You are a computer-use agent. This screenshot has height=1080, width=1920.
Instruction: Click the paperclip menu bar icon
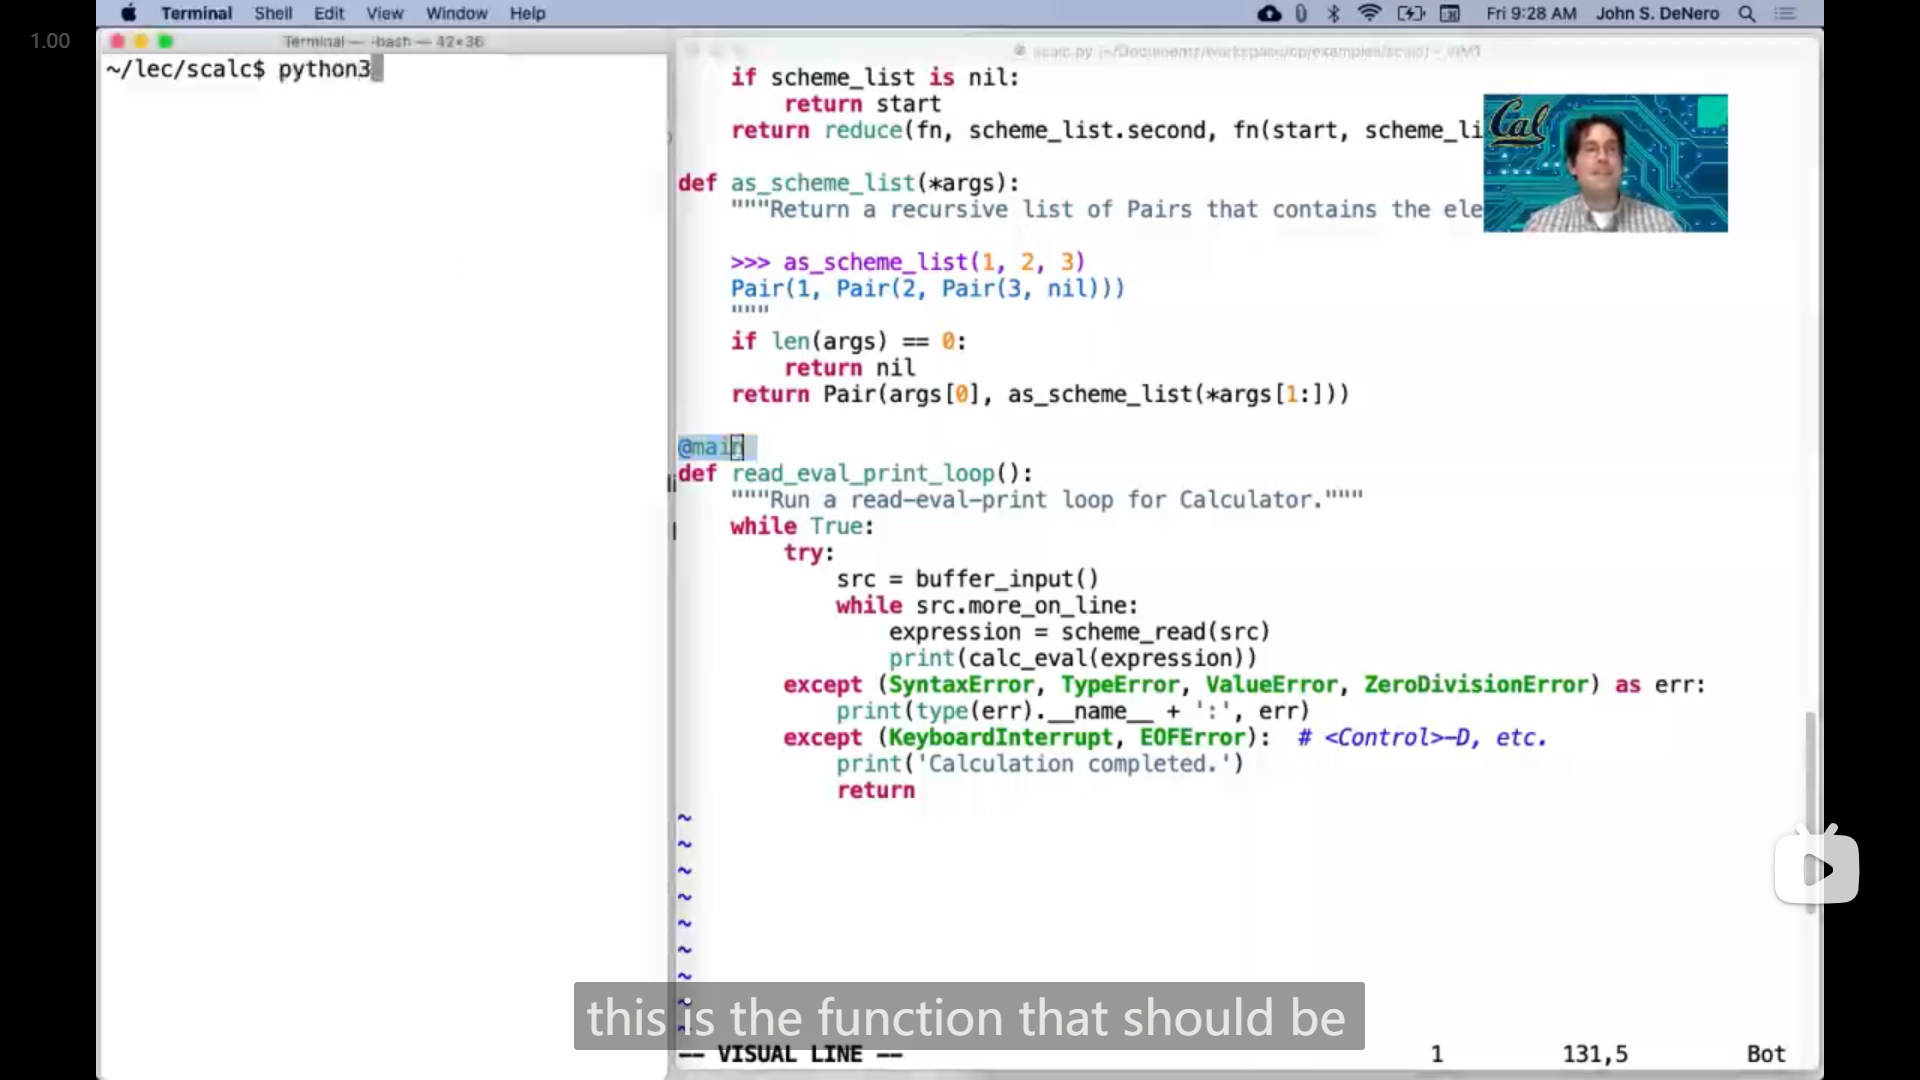pyautogui.click(x=1301, y=13)
